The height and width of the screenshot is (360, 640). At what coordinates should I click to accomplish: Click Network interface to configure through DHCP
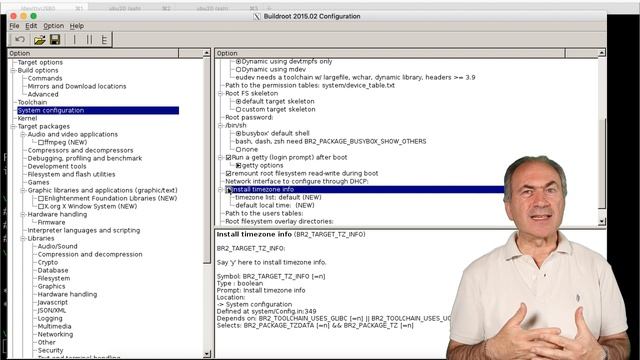click(297, 182)
